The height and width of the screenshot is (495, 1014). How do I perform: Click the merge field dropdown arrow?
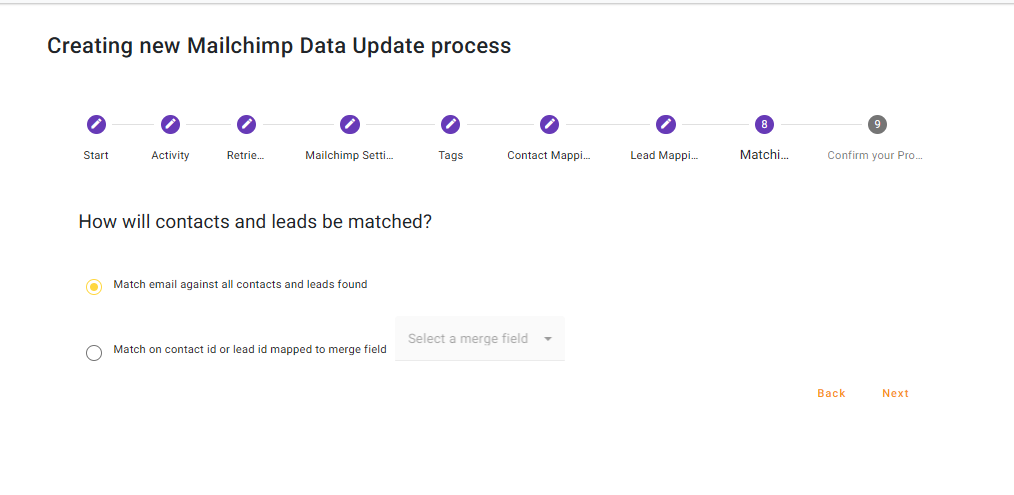click(x=548, y=339)
